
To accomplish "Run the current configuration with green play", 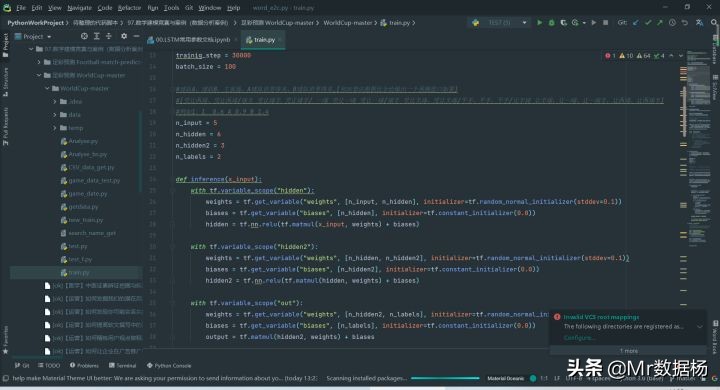I will [540, 23].
